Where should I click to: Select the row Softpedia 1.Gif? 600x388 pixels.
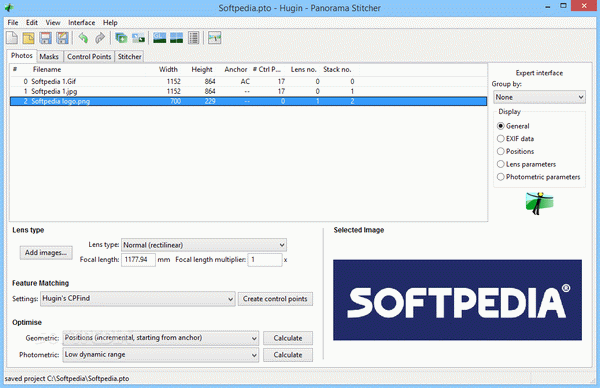coord(248,82)
